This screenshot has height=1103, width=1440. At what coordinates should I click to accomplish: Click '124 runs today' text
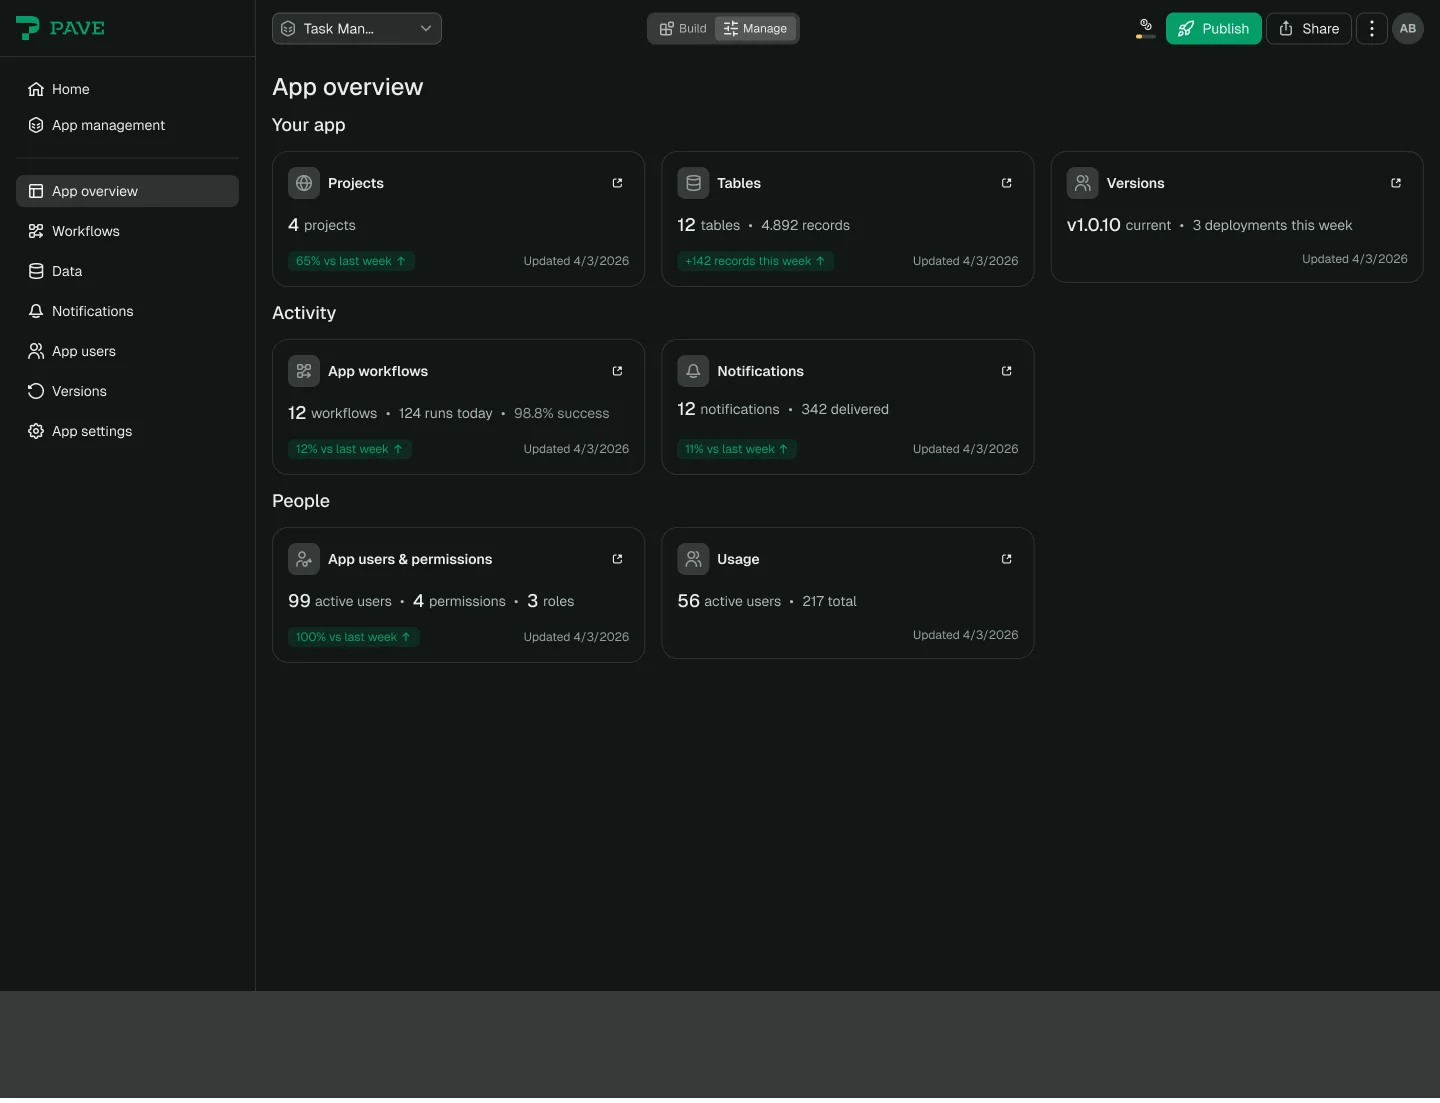pyautogui.click(x=446, y=413)
